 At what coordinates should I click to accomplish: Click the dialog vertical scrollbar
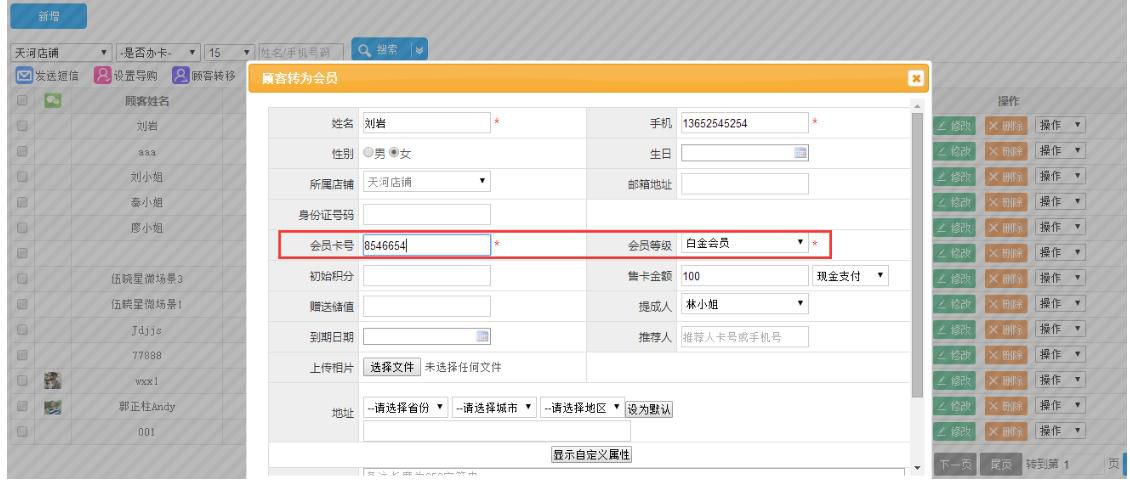[x=916, y=250]
